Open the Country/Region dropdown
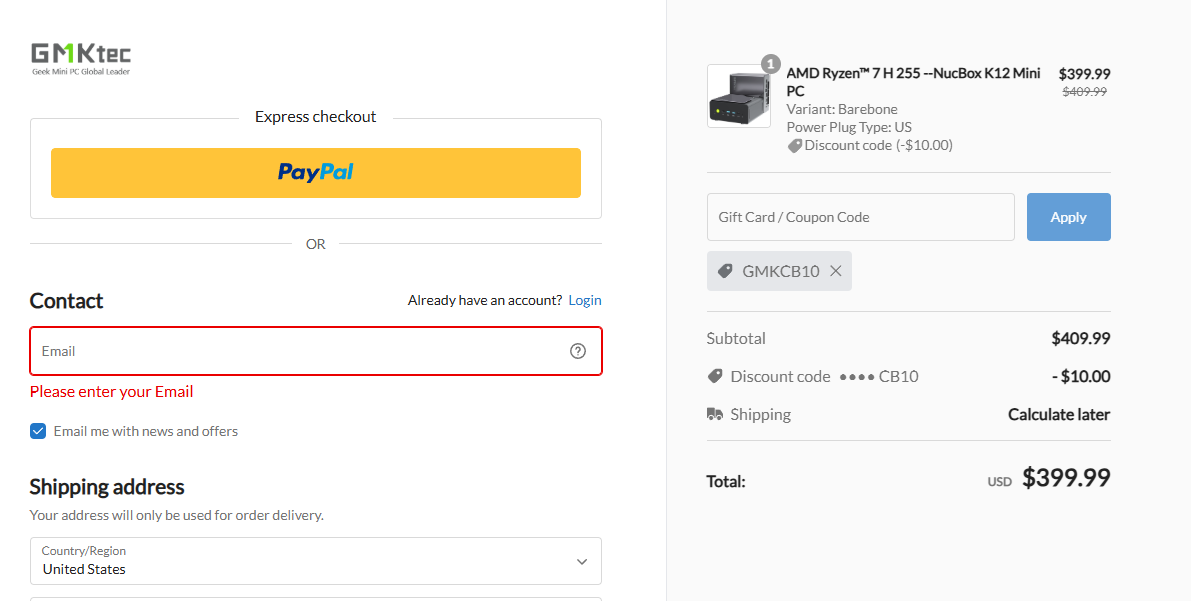 316,561
